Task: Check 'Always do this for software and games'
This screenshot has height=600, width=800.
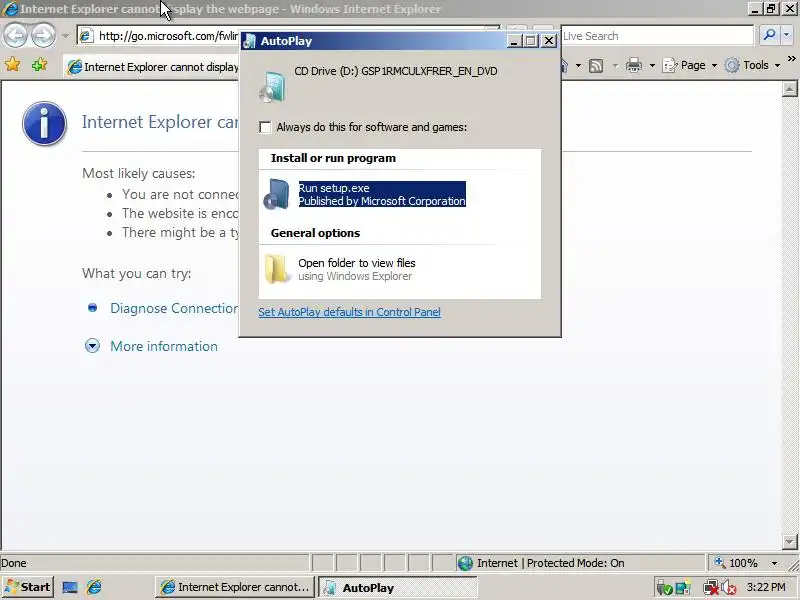Action: 265,127
